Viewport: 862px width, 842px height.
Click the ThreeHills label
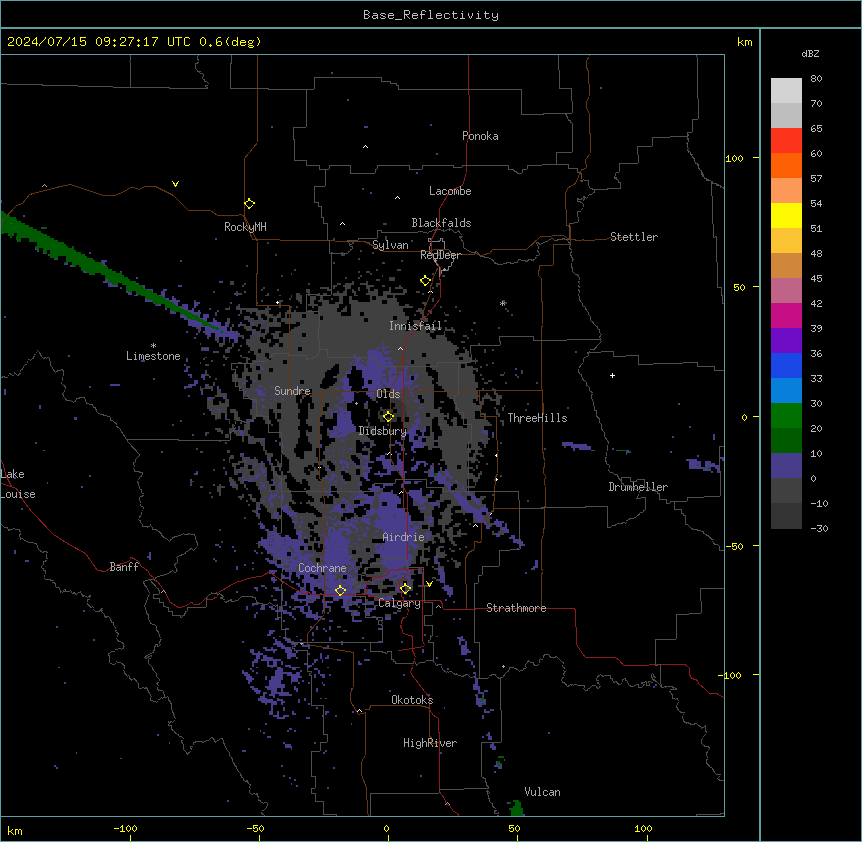point(537,418)
